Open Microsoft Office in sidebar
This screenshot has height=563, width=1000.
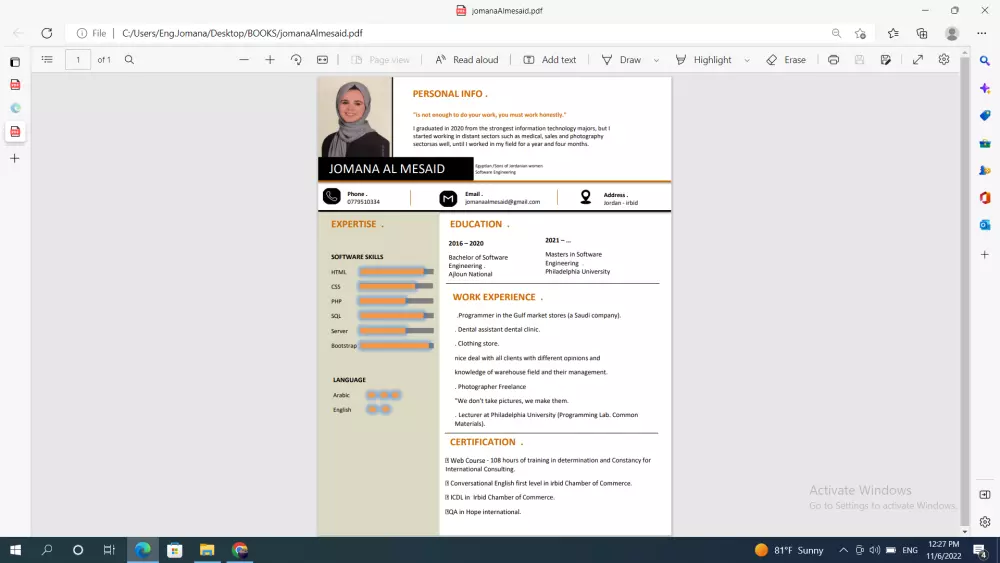point(985,198)
